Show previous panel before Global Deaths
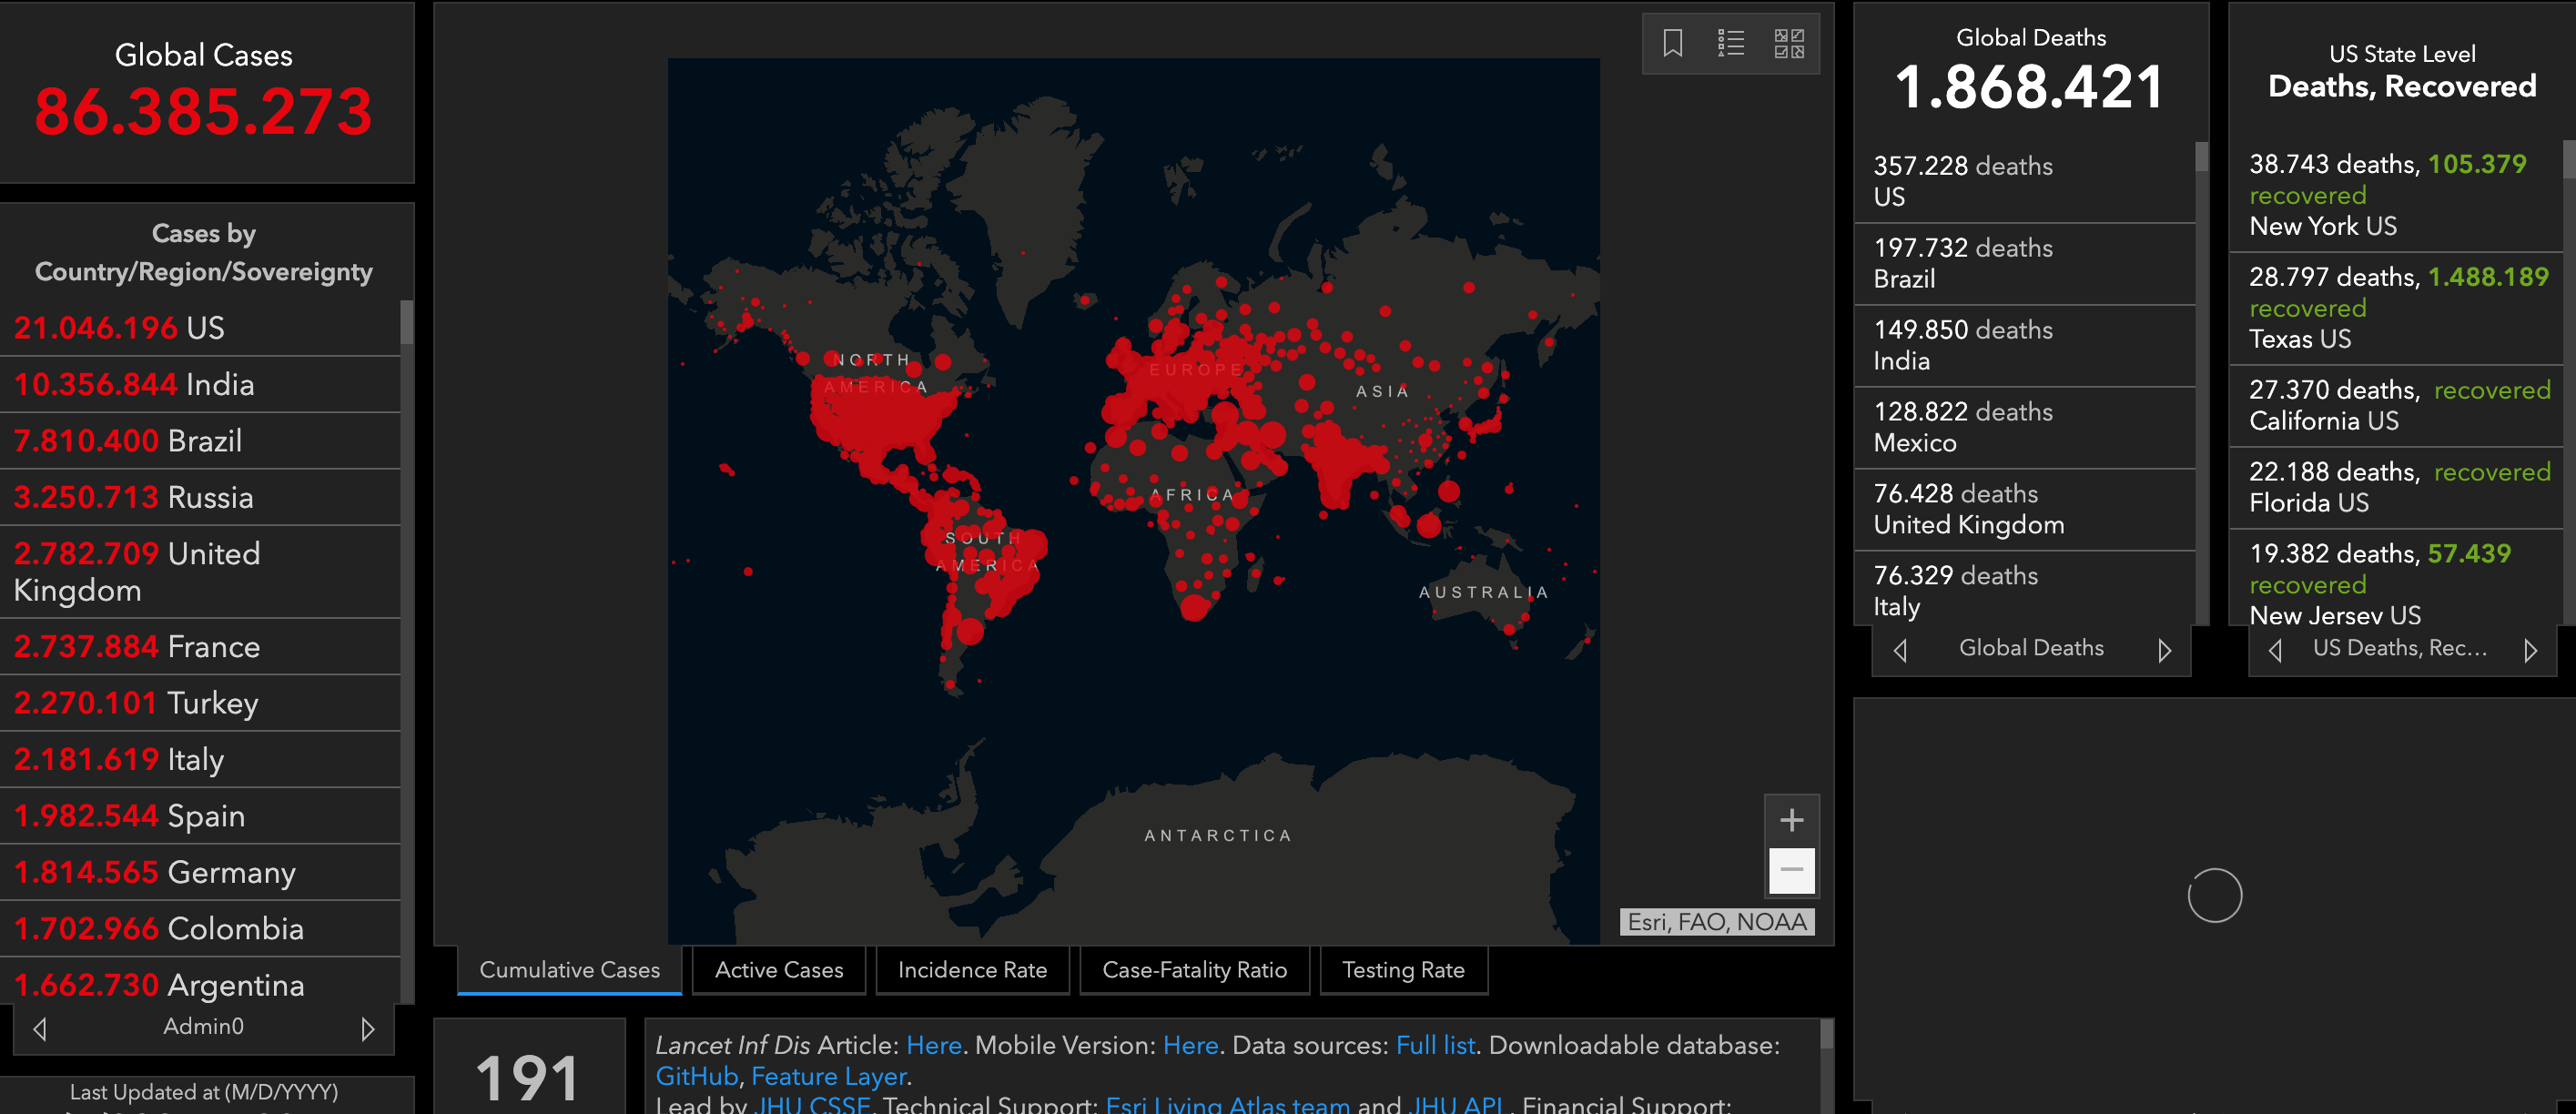 click(1900, 650)
